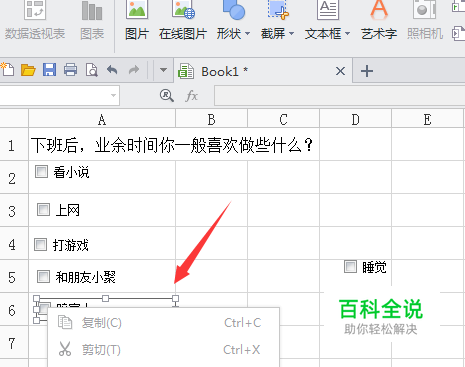Screen dimensions: 465x367
Task: Expand the 截屏 dropdown arrow
Action: (x=291, y=34)
